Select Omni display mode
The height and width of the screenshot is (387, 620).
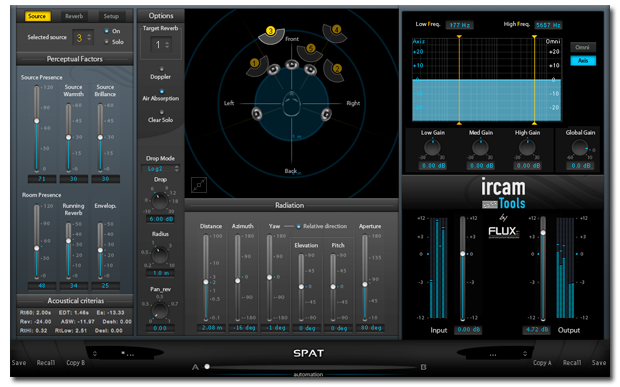pos(582,47)
